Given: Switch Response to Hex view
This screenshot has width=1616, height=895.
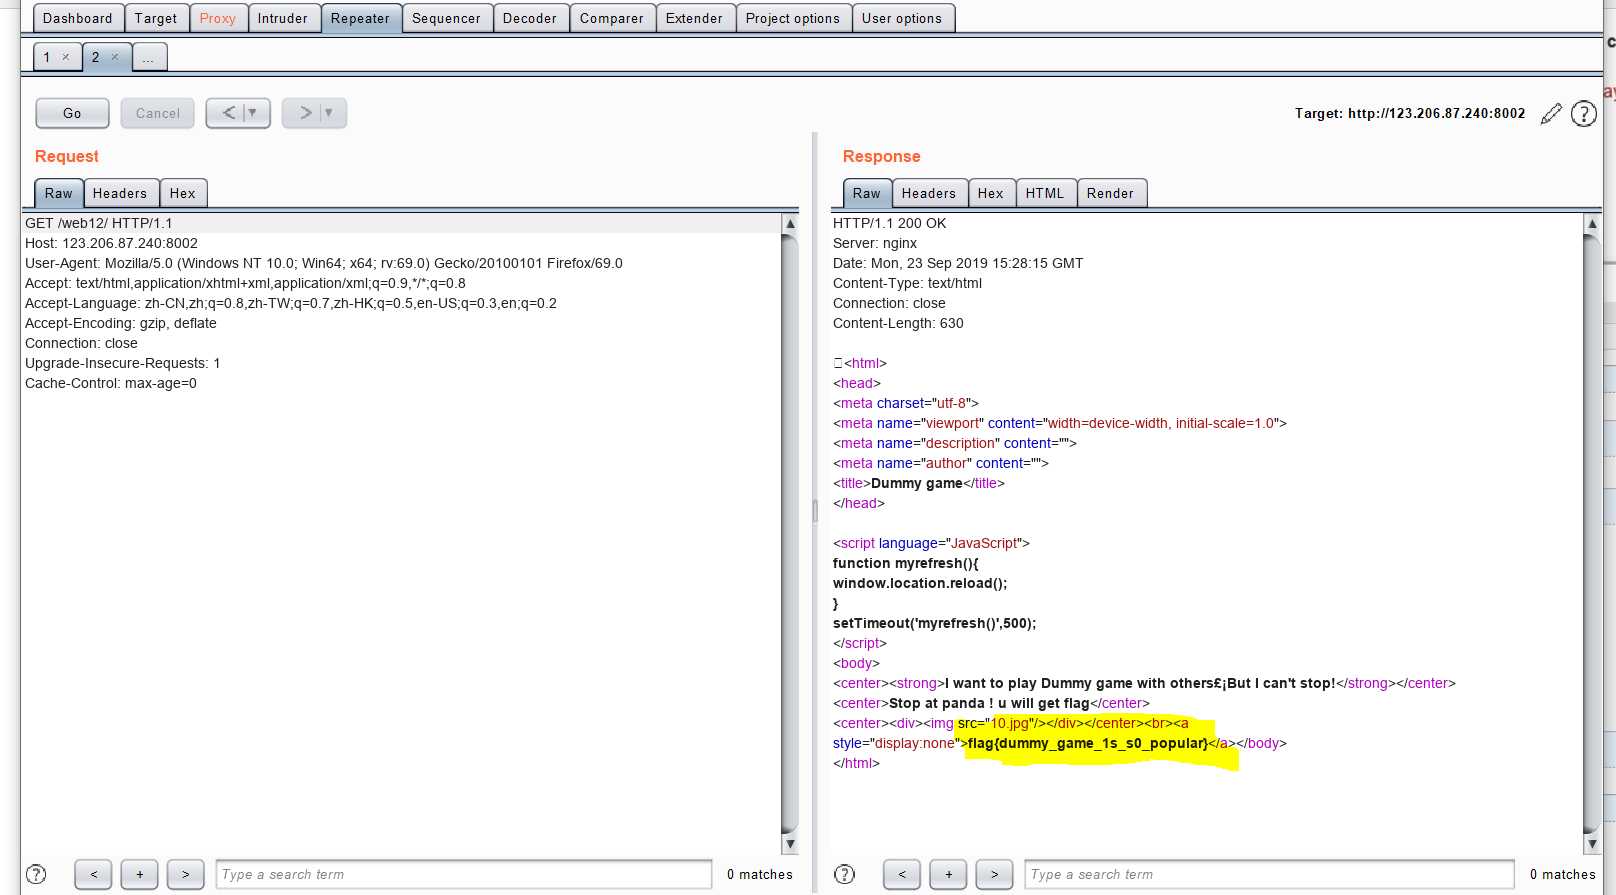Looking at the screenshot, I should (x=991, y=193).
